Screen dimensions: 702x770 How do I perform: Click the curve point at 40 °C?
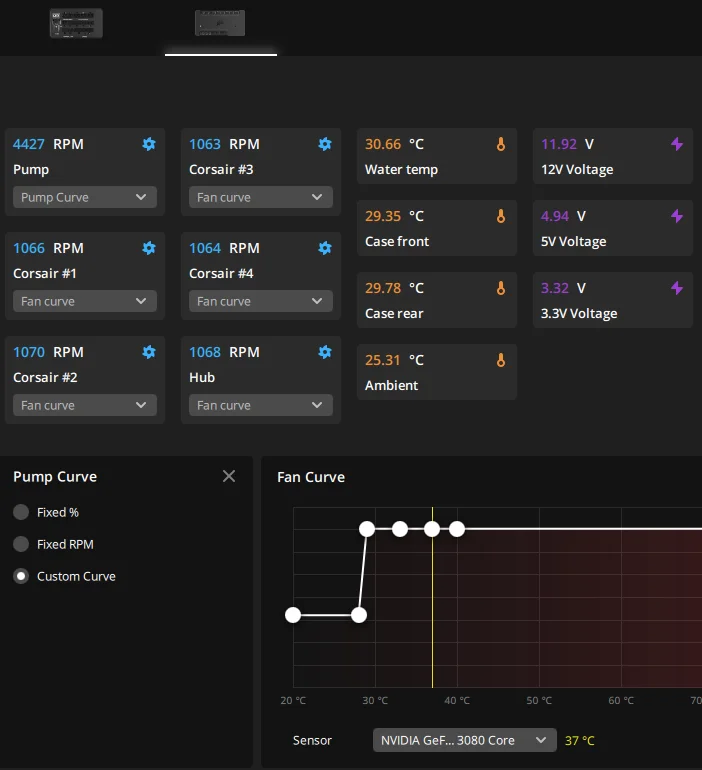457,529
